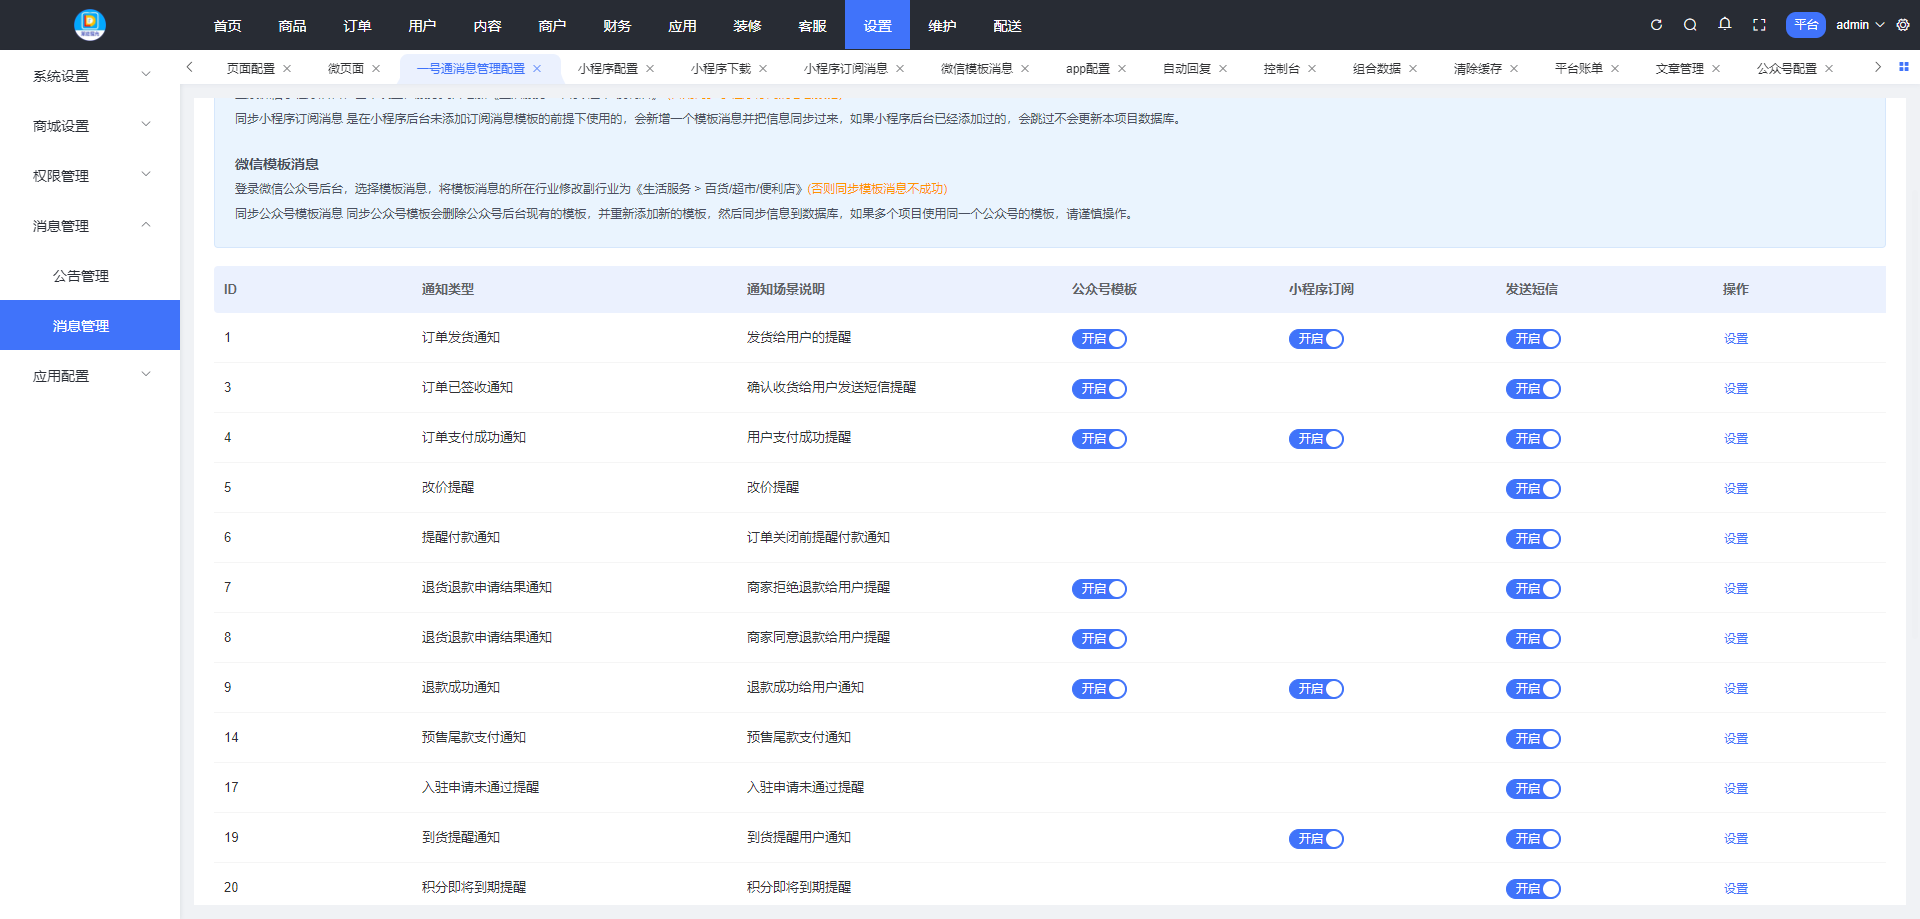
Task: Open the tab grid menu icon
Action: [1904, 67]
